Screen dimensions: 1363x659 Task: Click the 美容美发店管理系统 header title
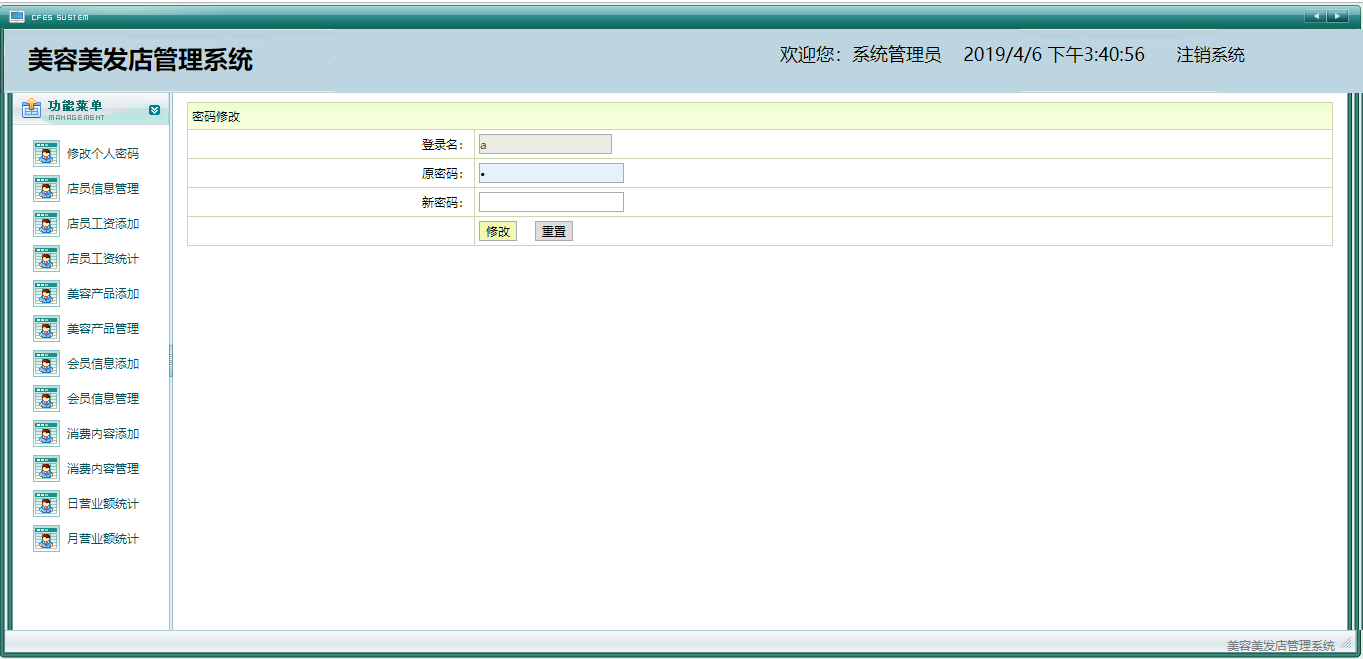[140, 59]
